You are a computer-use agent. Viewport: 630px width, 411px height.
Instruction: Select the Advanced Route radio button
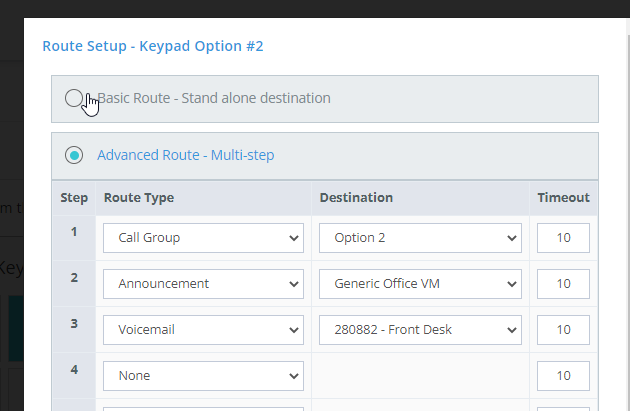pyautogui.click(x=74, y=155)
